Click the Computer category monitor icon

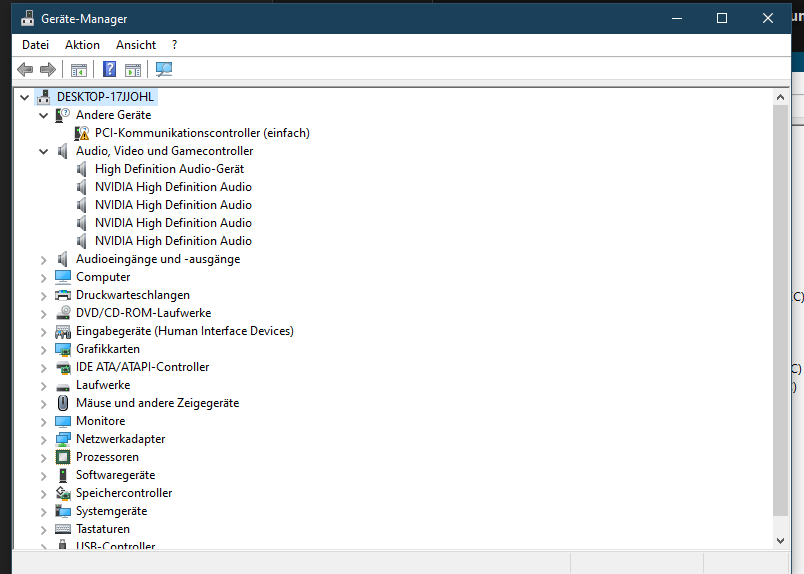[x=63, y=277]
